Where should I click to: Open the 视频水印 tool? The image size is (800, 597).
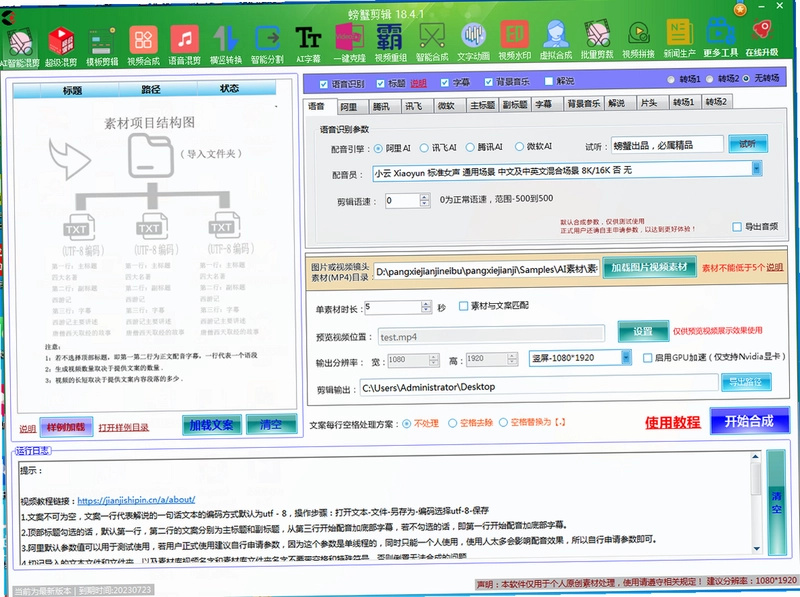pos(514,41)
